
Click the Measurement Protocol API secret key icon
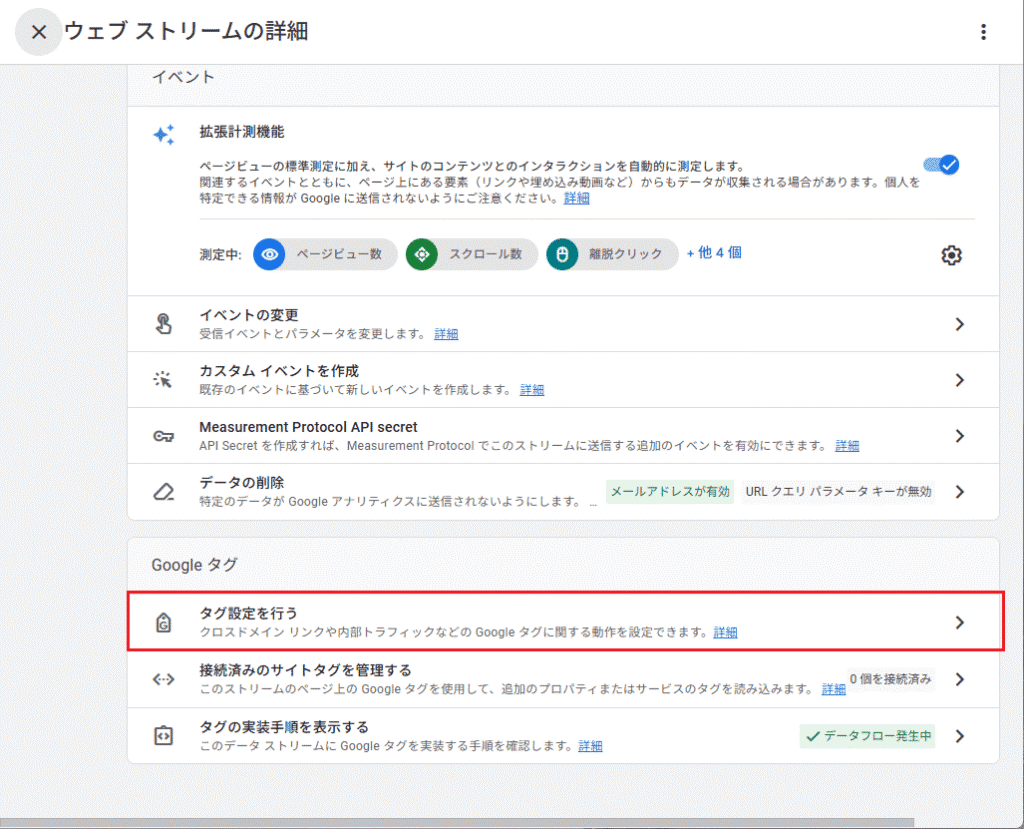tap(163, 436)
